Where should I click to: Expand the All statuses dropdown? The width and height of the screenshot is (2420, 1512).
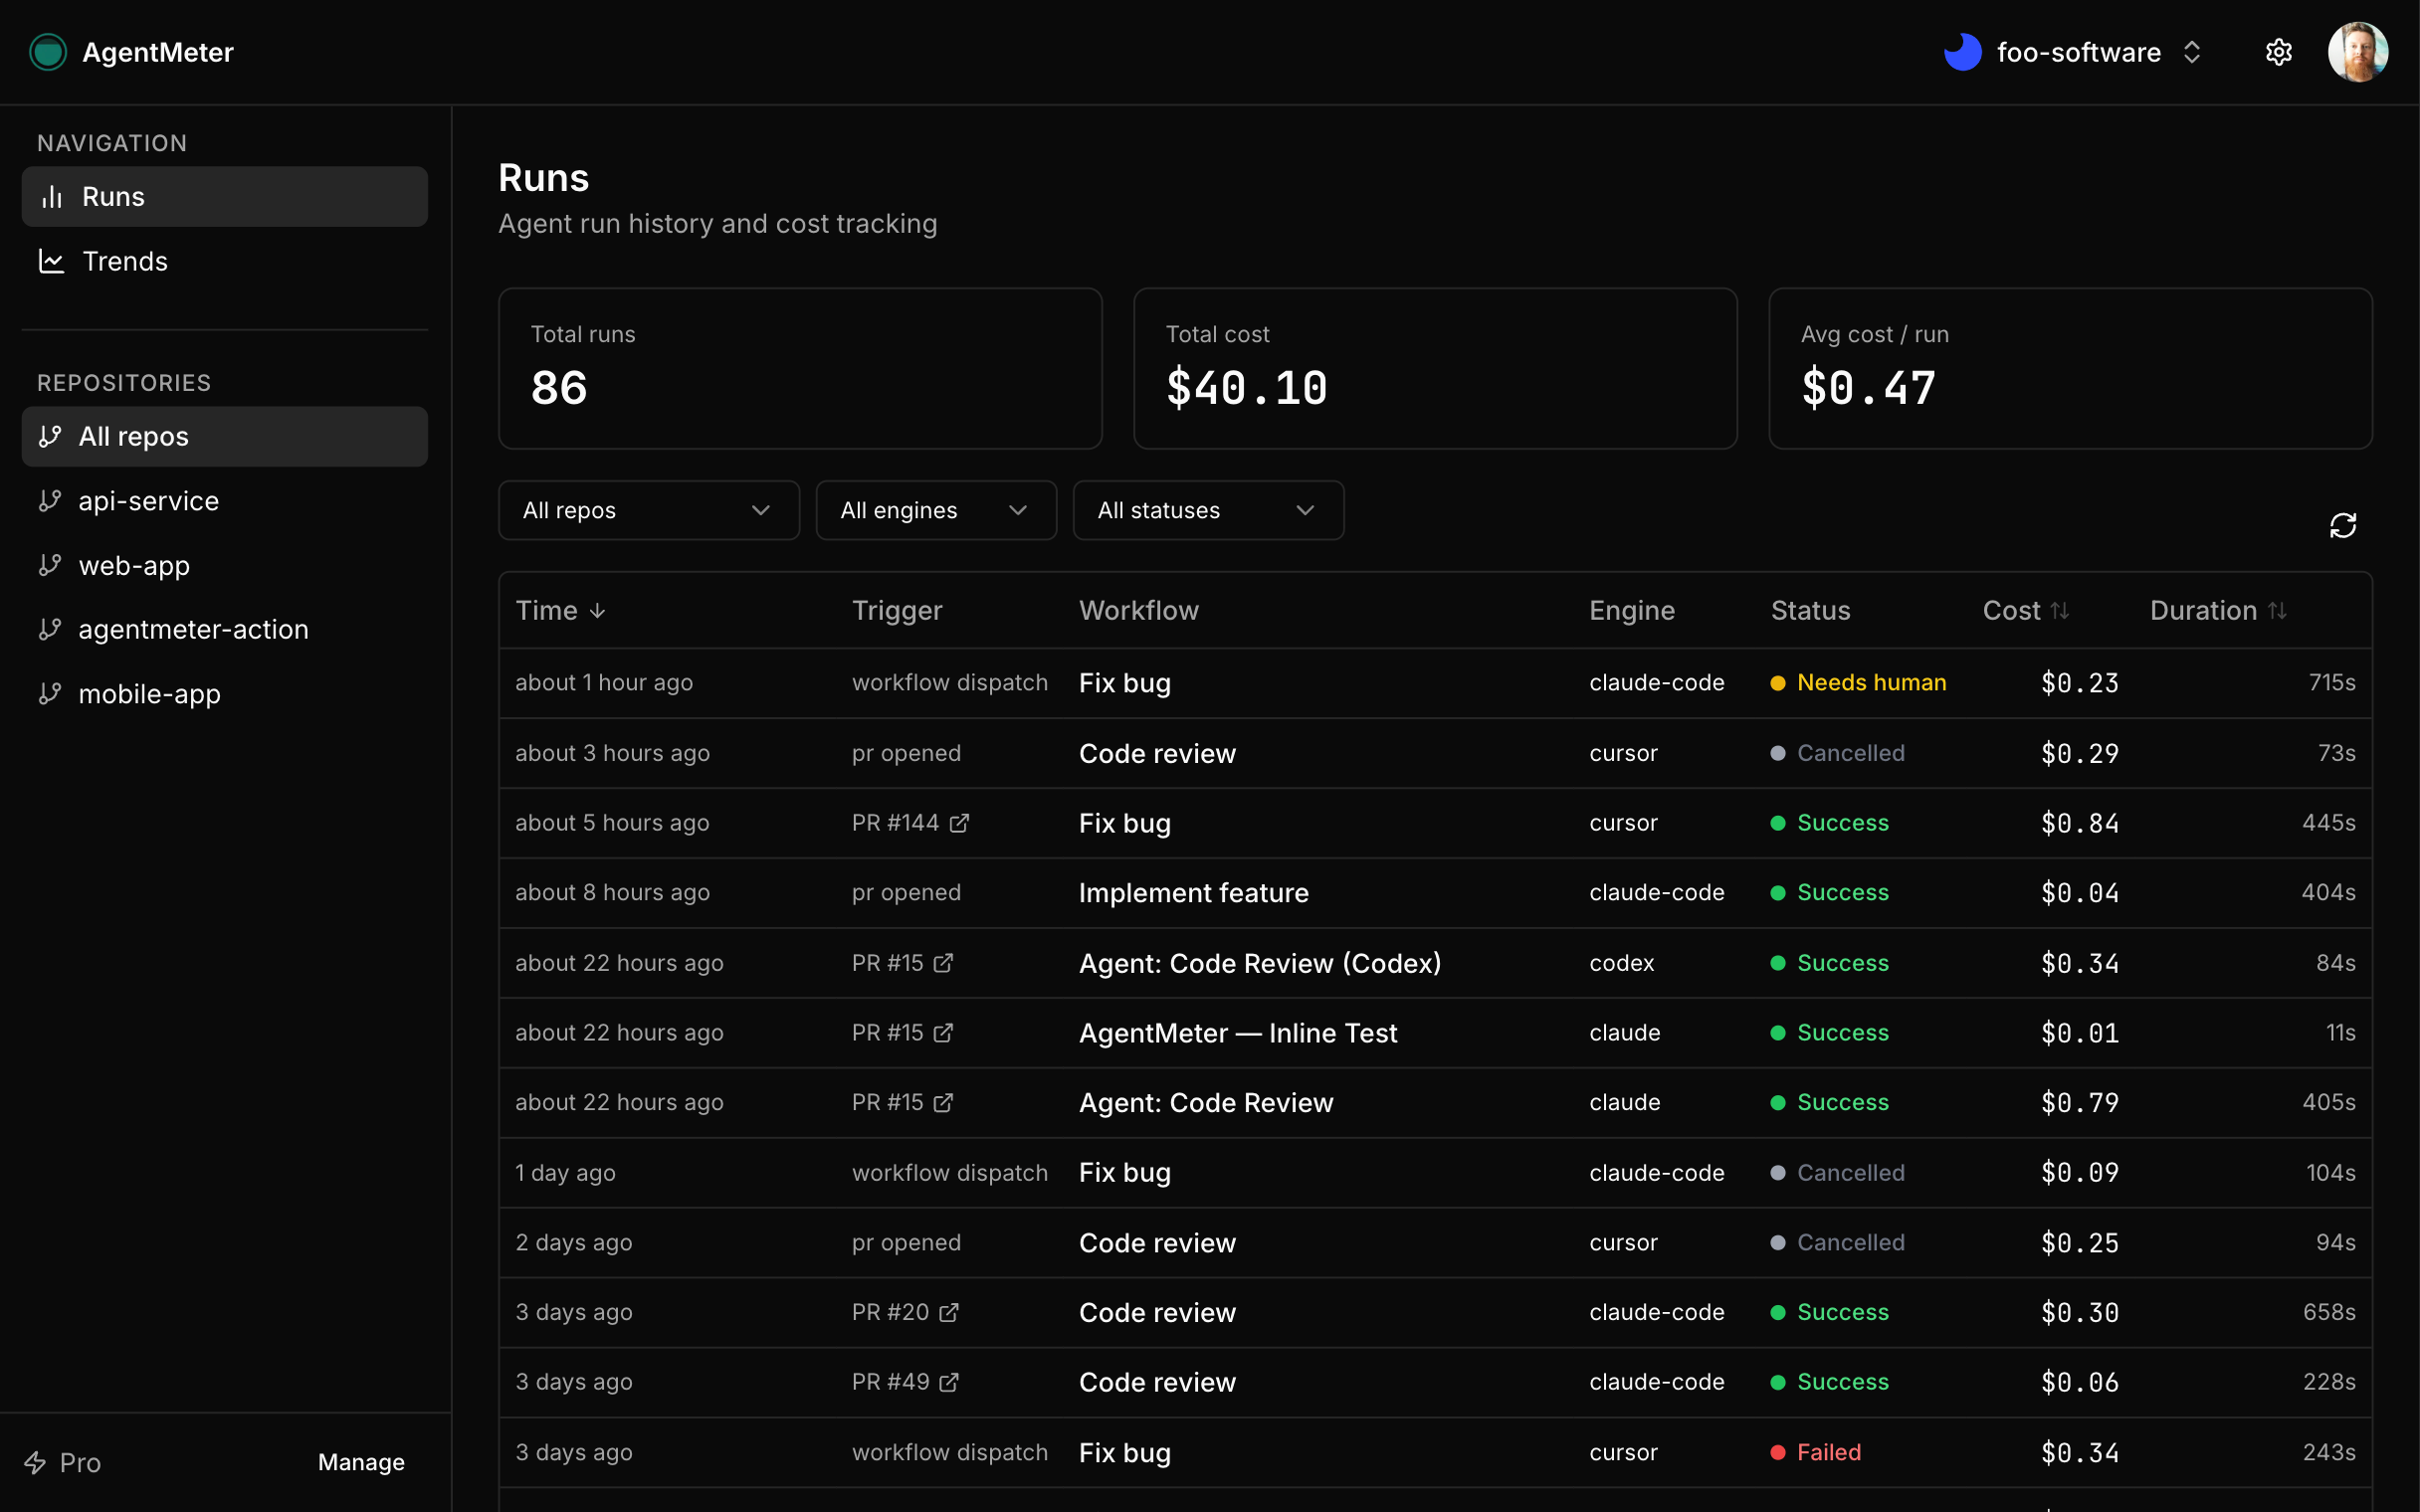pyautogui.click(x=1208, y=510)
